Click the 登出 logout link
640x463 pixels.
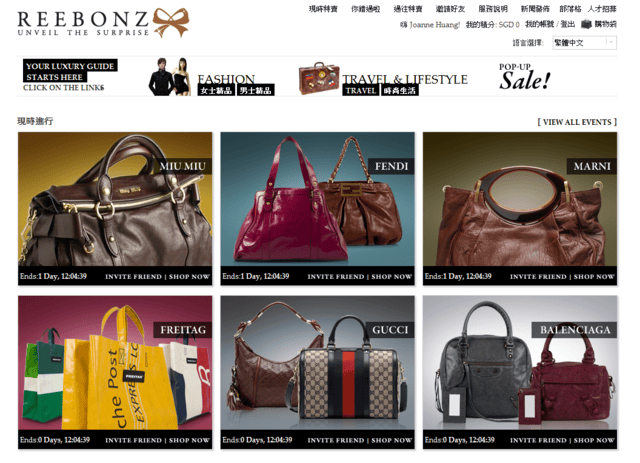tap(567, 24)
